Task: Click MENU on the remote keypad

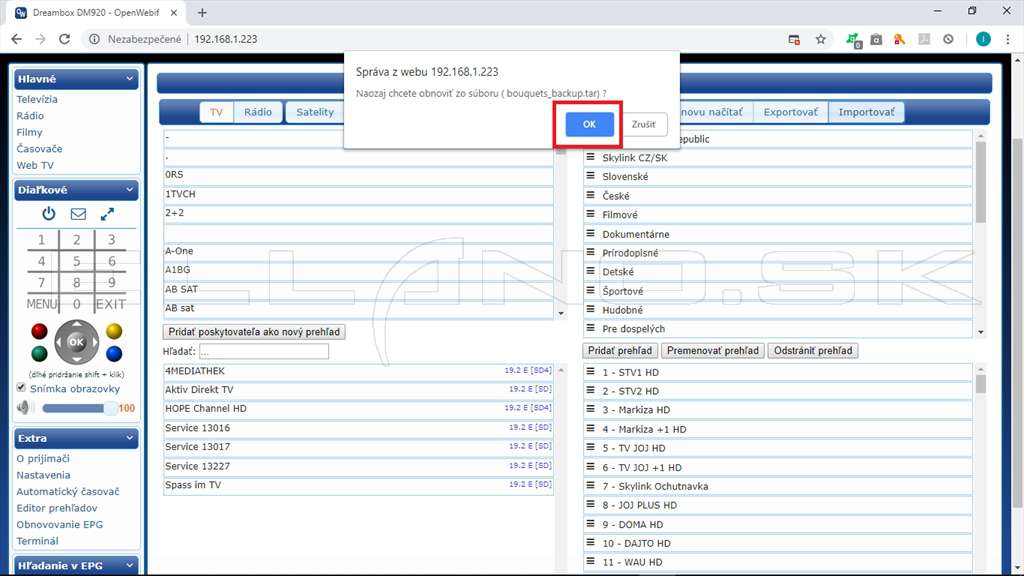Action: (42, 304)
